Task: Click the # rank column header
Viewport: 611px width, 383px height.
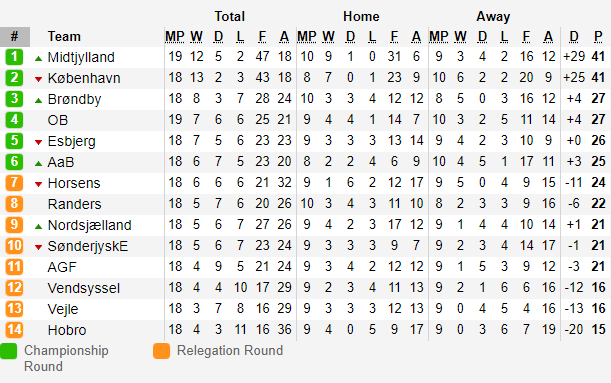Action: [15, 37]
